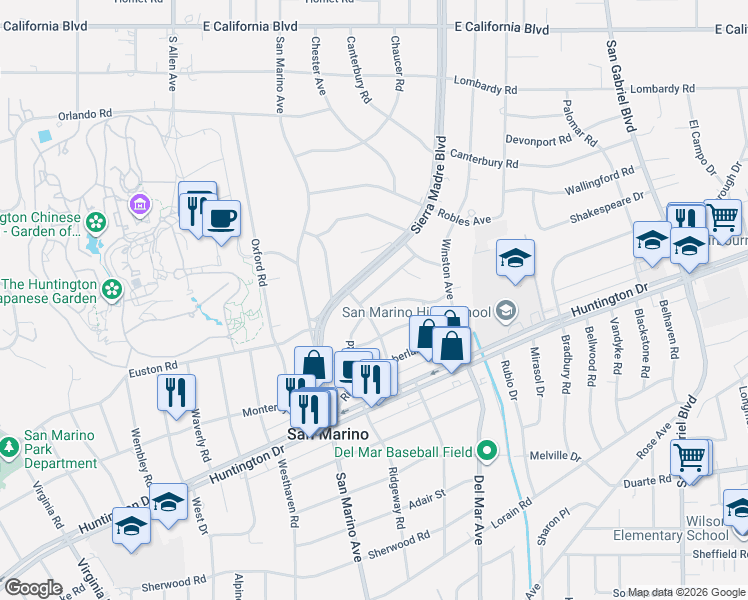Screen dimensions: 748x600
Task: Click the Orlando Rd street label
Action: pos(85,115)
